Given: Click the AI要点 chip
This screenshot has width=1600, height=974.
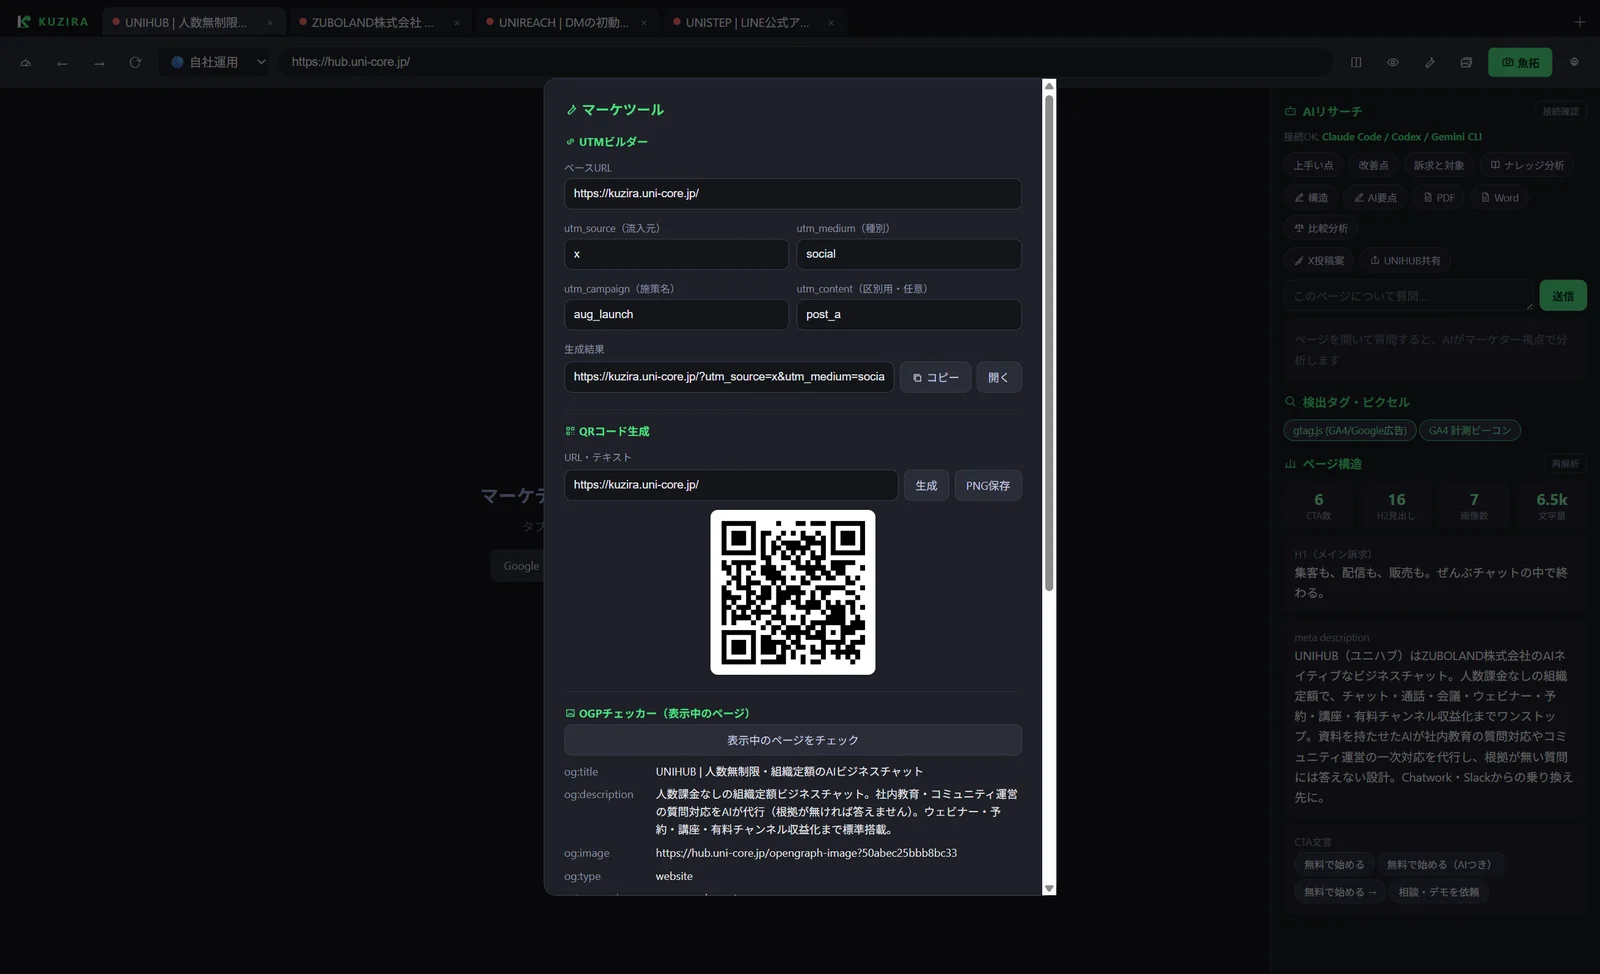Looking at the screenshot, I should click(x=1375, y=198).
